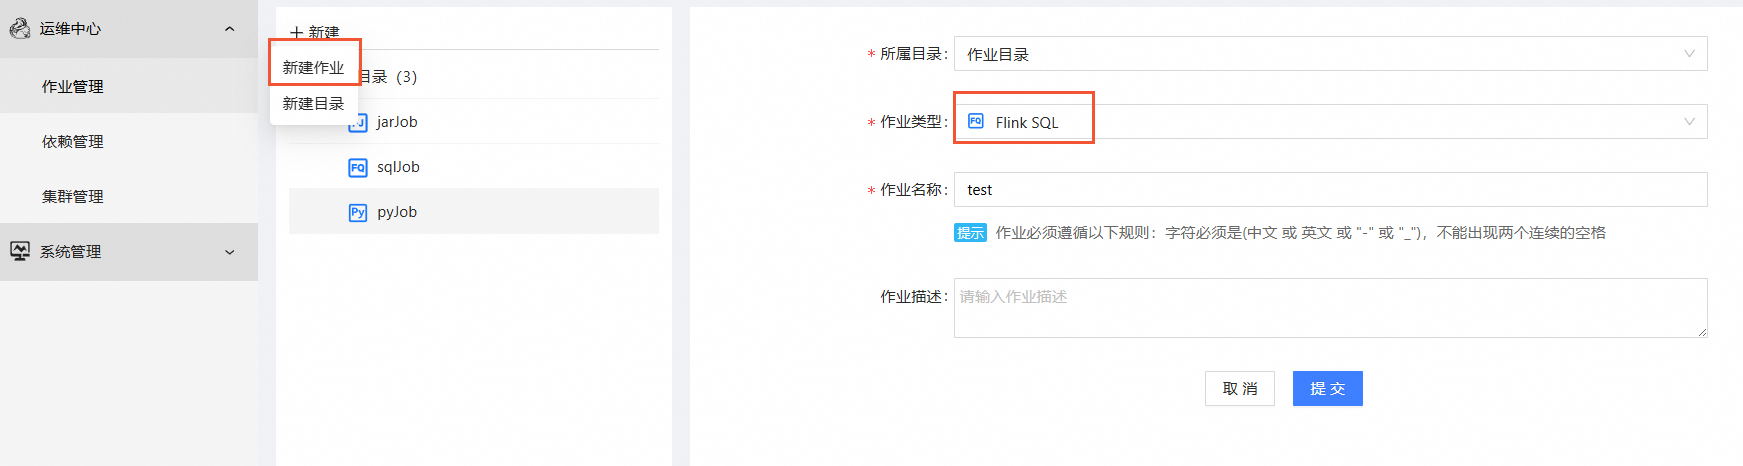Click the 提交 submit button
Screen dimensions: 1743x466
(x=1327, y=388)
